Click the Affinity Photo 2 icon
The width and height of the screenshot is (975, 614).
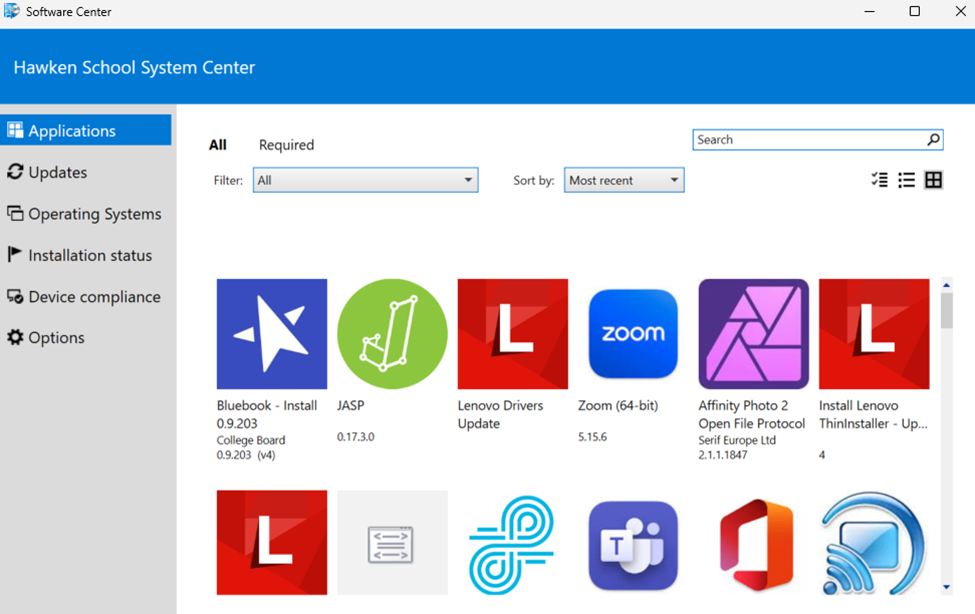(753, 334)
